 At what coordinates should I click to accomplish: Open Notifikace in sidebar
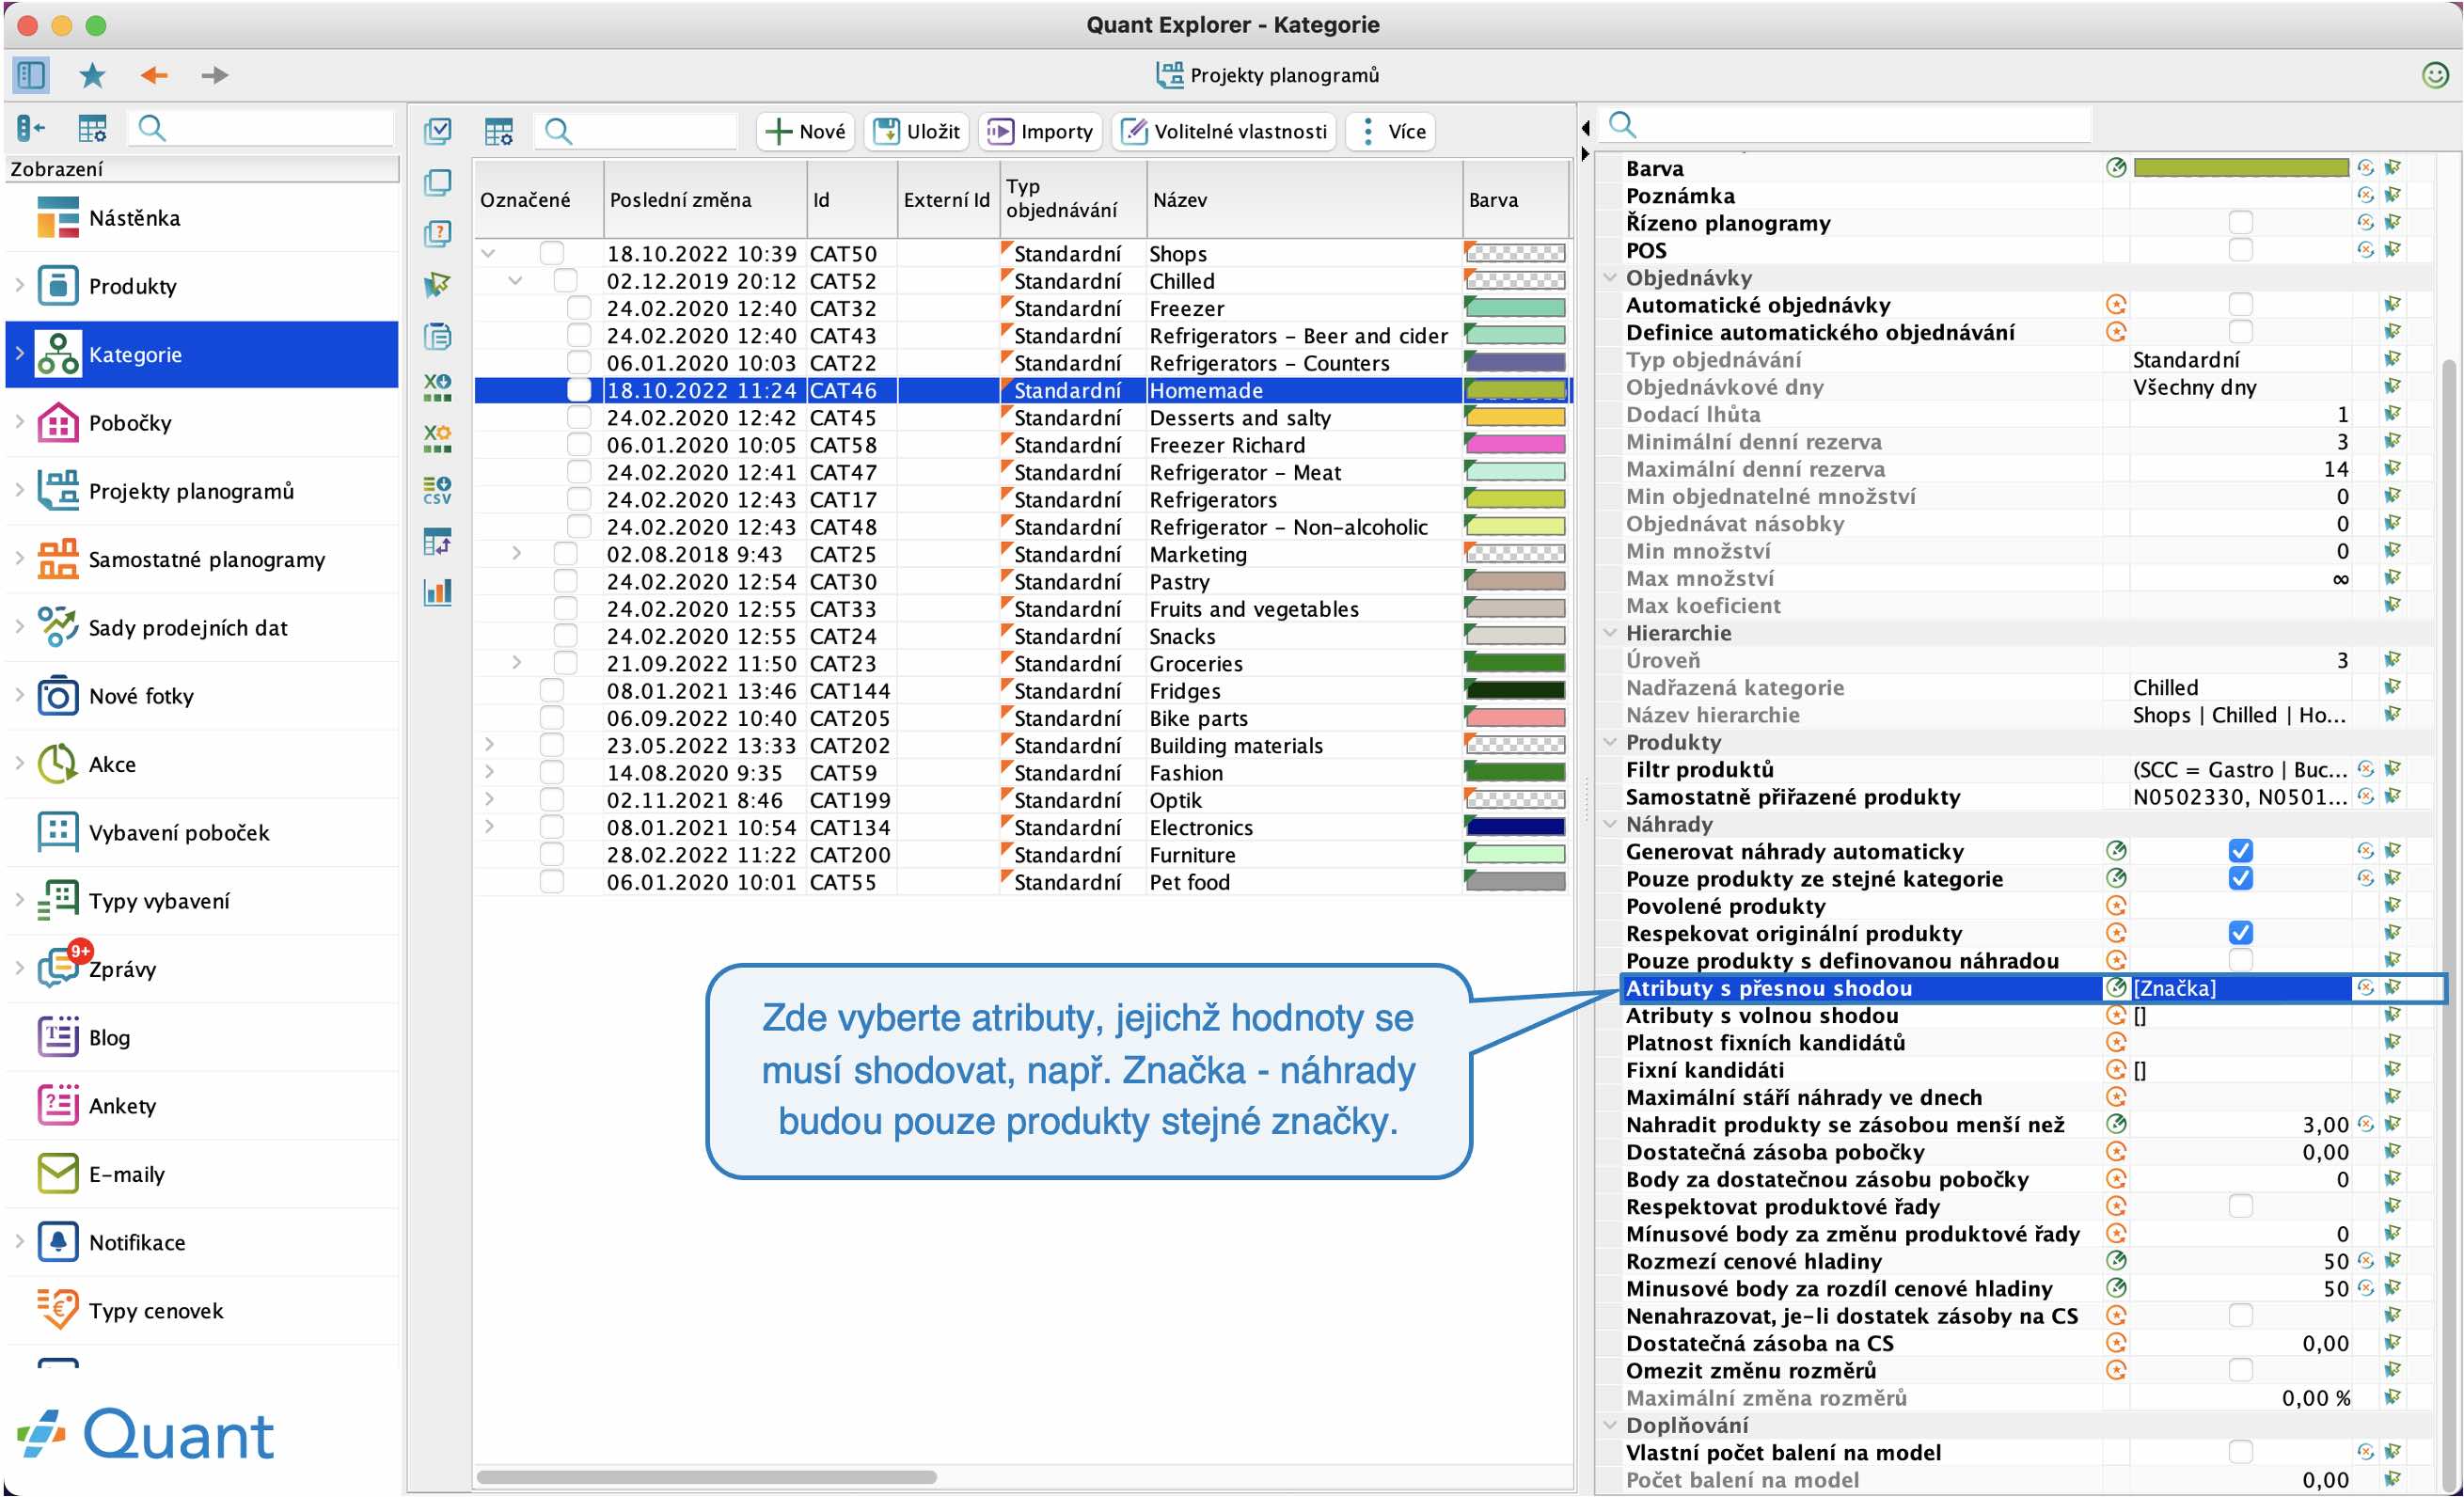coord(200,1242)
